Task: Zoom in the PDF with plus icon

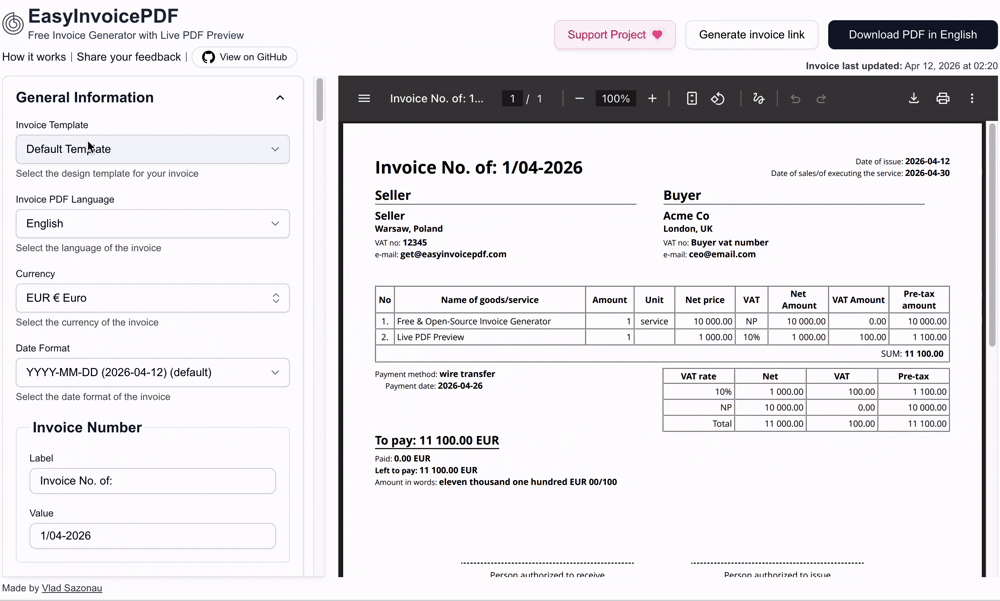Action: (652, 98)
